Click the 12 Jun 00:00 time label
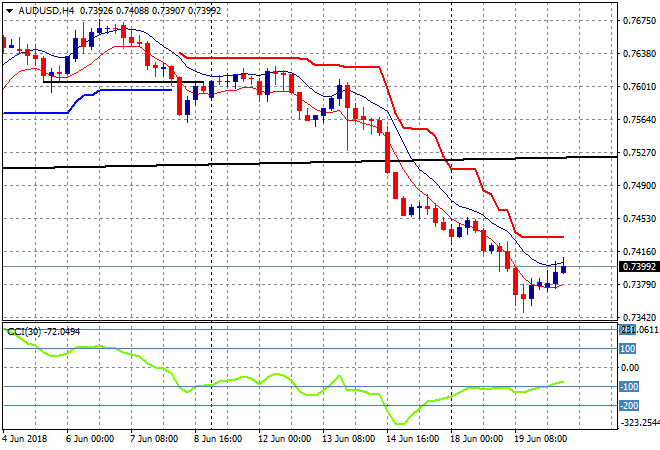Viewport: 660px width, 450px height. [284, 439]
